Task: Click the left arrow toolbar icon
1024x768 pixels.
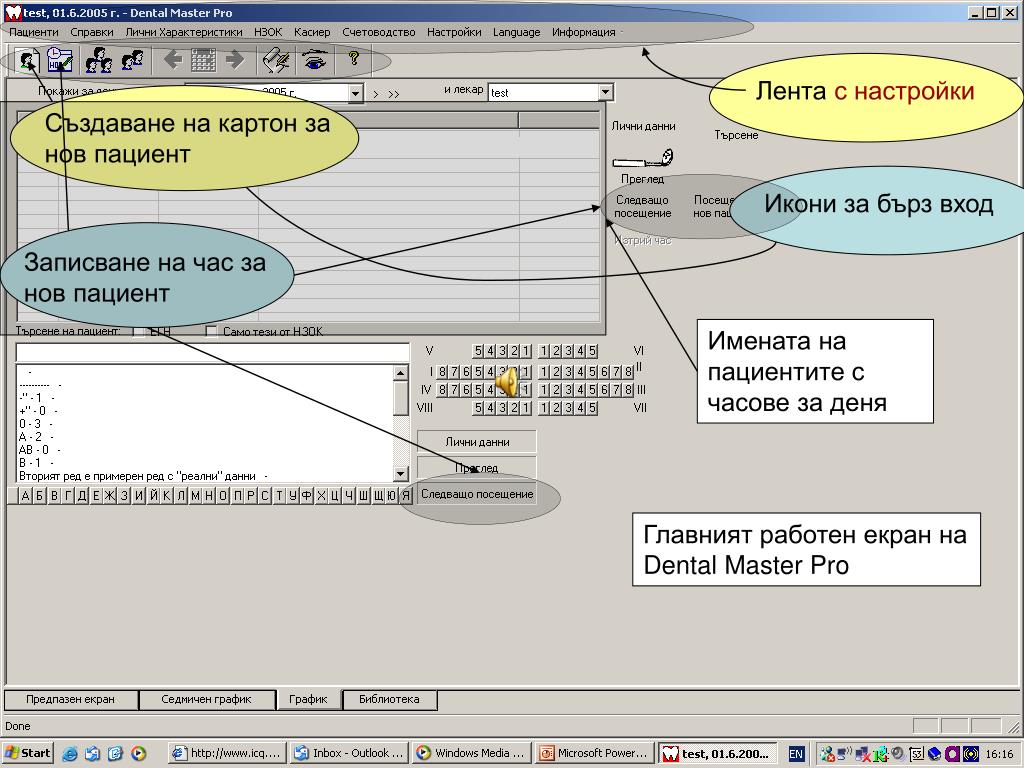Action: click(x=172, y=60)
